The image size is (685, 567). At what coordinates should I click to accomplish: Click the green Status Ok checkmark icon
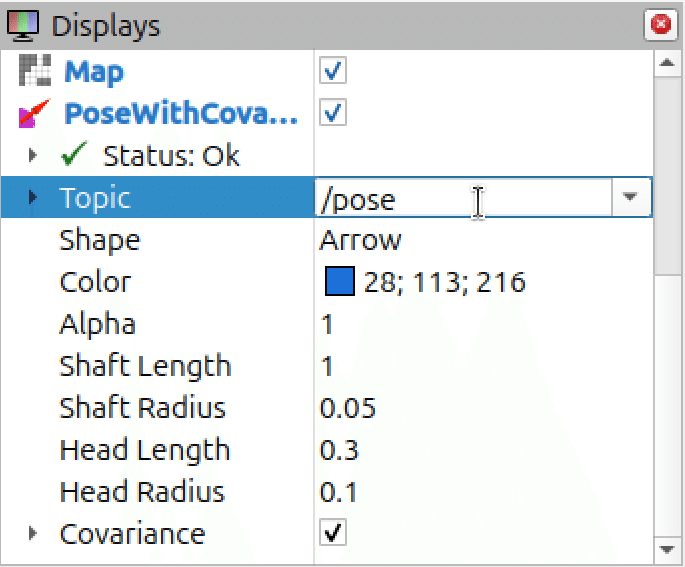75,156
